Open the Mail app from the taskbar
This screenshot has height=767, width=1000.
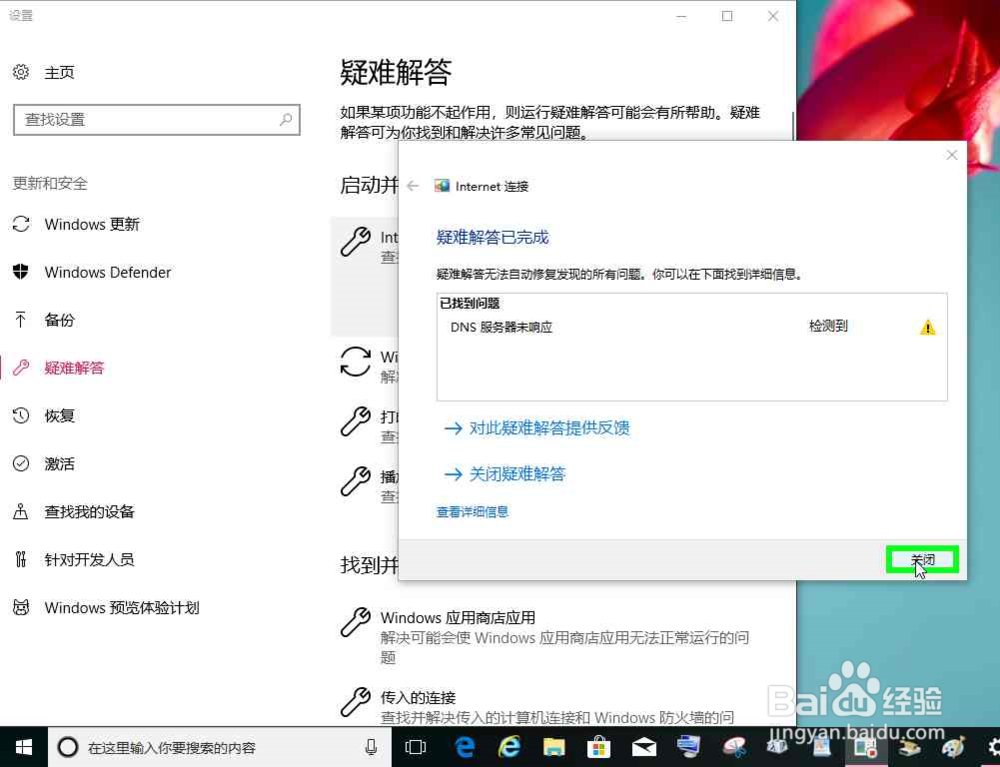point(644,747)
